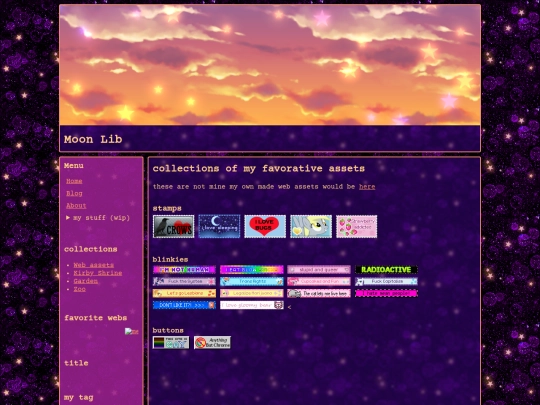The image size is (540, 405).
Task: Click the 'blinkies' section heading
Action: tap(170, 259)
